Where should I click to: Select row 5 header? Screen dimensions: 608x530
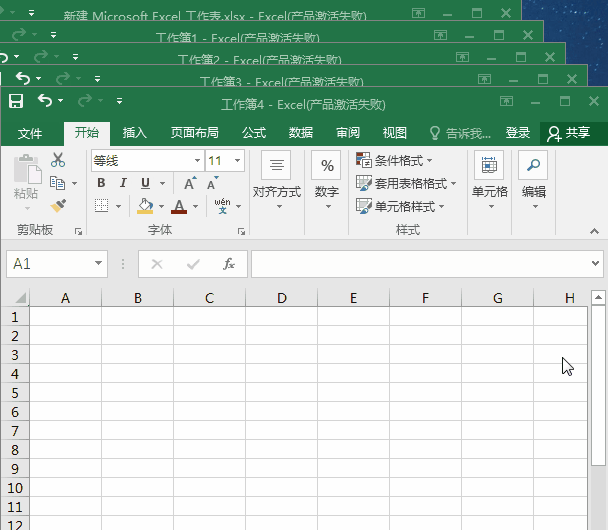point(15,392)
